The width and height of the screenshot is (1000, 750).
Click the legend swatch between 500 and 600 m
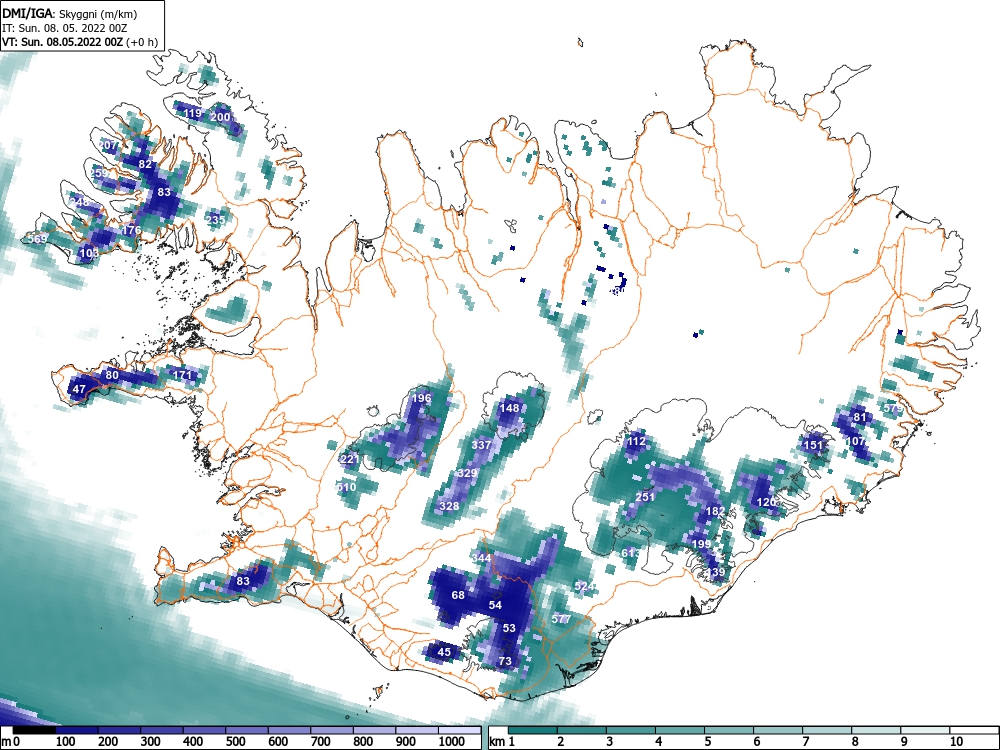[x=247, y=730]
